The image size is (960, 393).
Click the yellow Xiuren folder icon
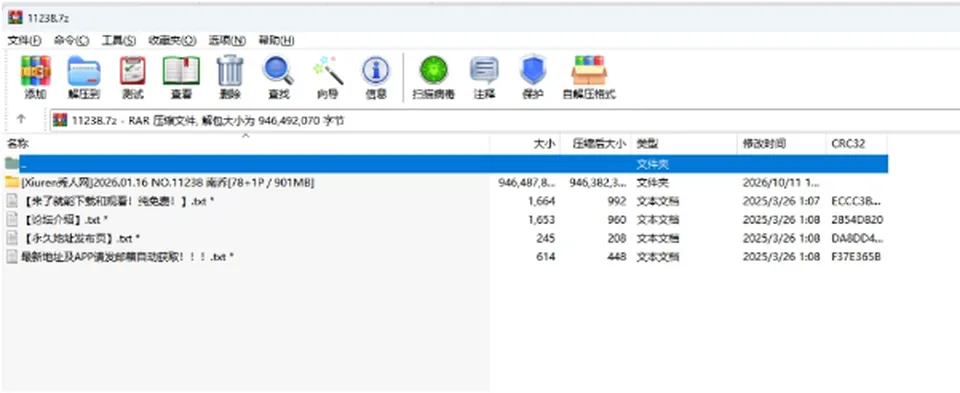[12, 182]
